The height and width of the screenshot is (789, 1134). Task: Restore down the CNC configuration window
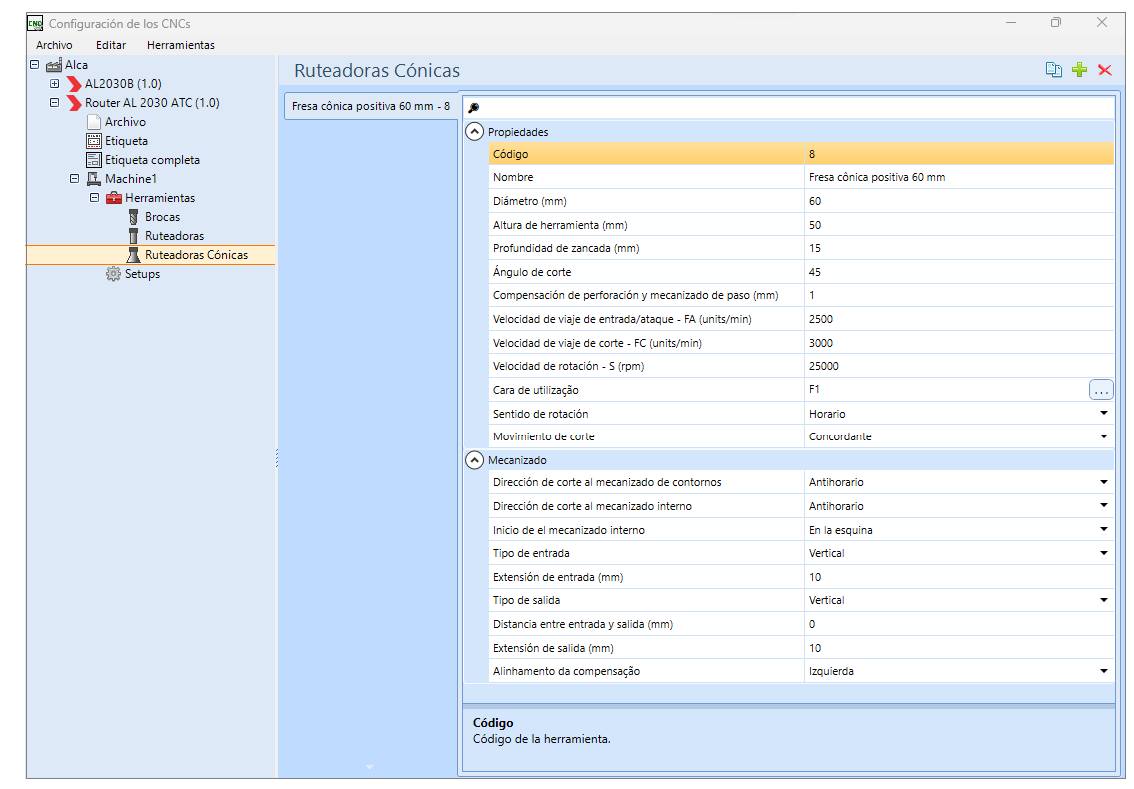(x=1056, y=22)
